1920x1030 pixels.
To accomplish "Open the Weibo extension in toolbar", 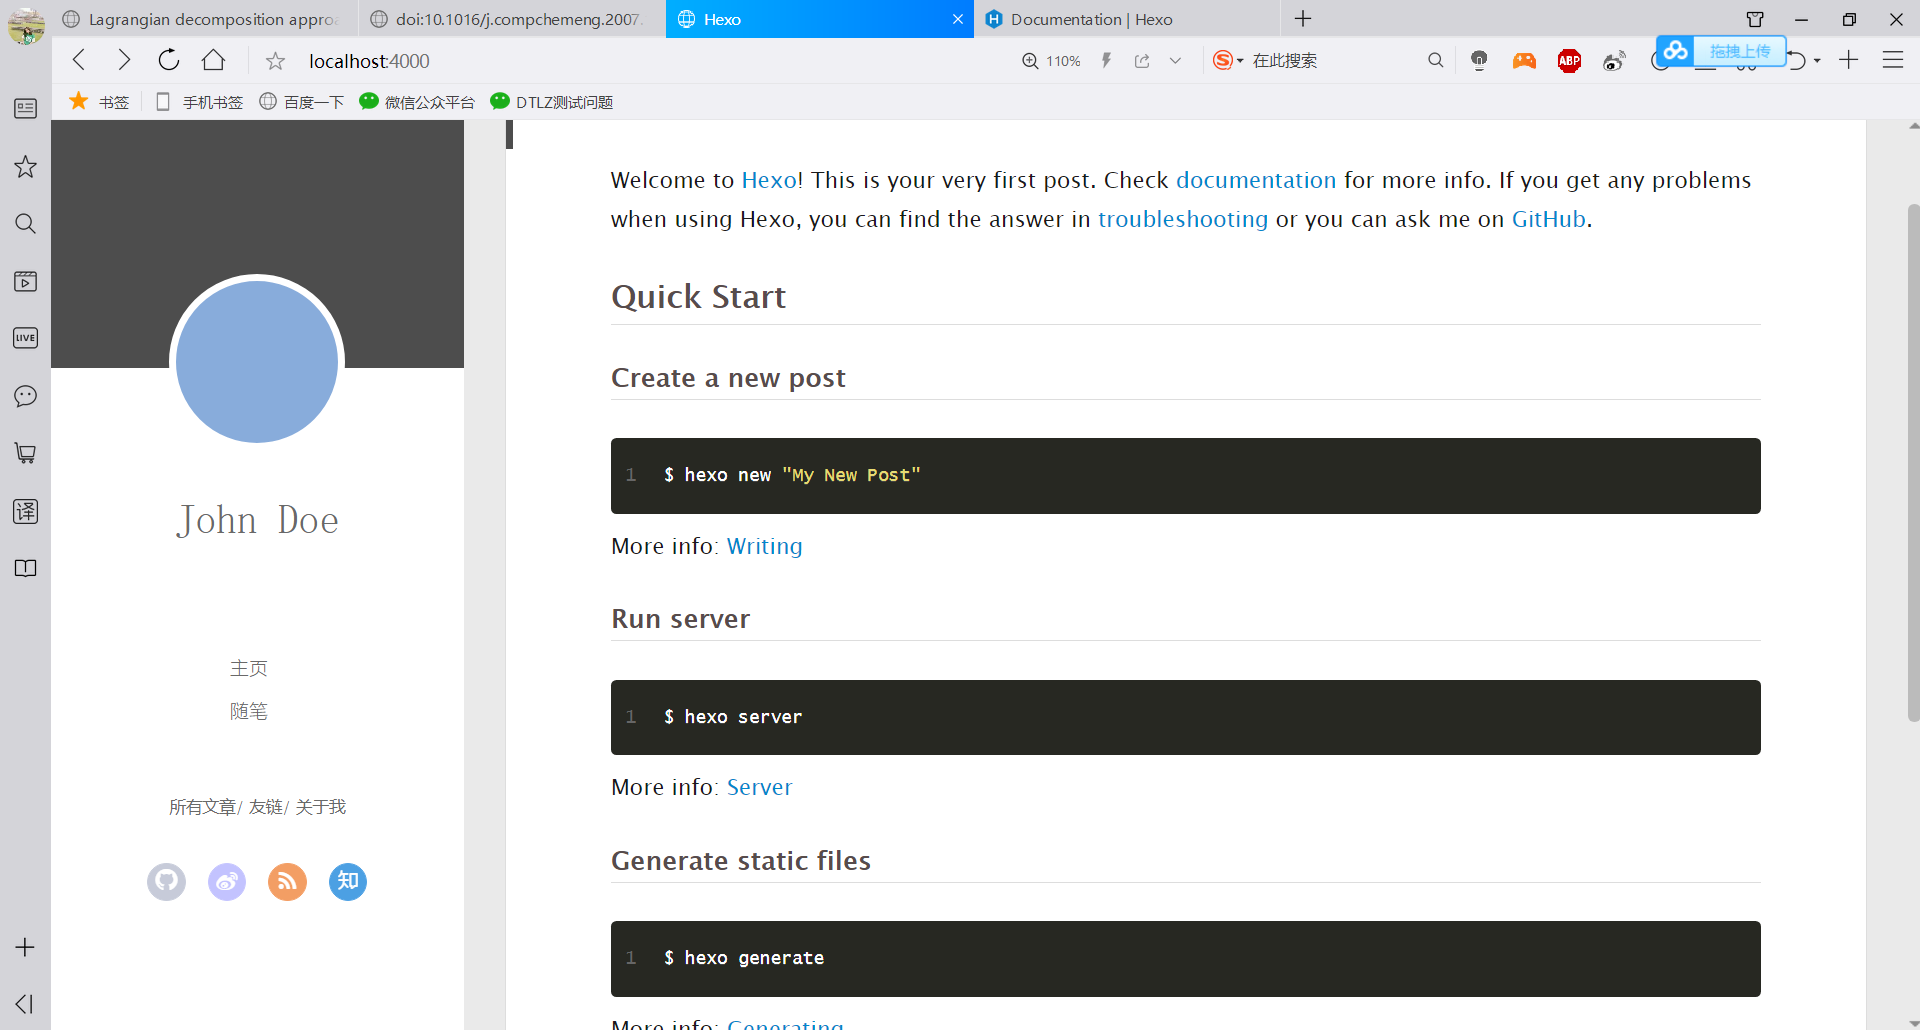I will [1614, 61].
